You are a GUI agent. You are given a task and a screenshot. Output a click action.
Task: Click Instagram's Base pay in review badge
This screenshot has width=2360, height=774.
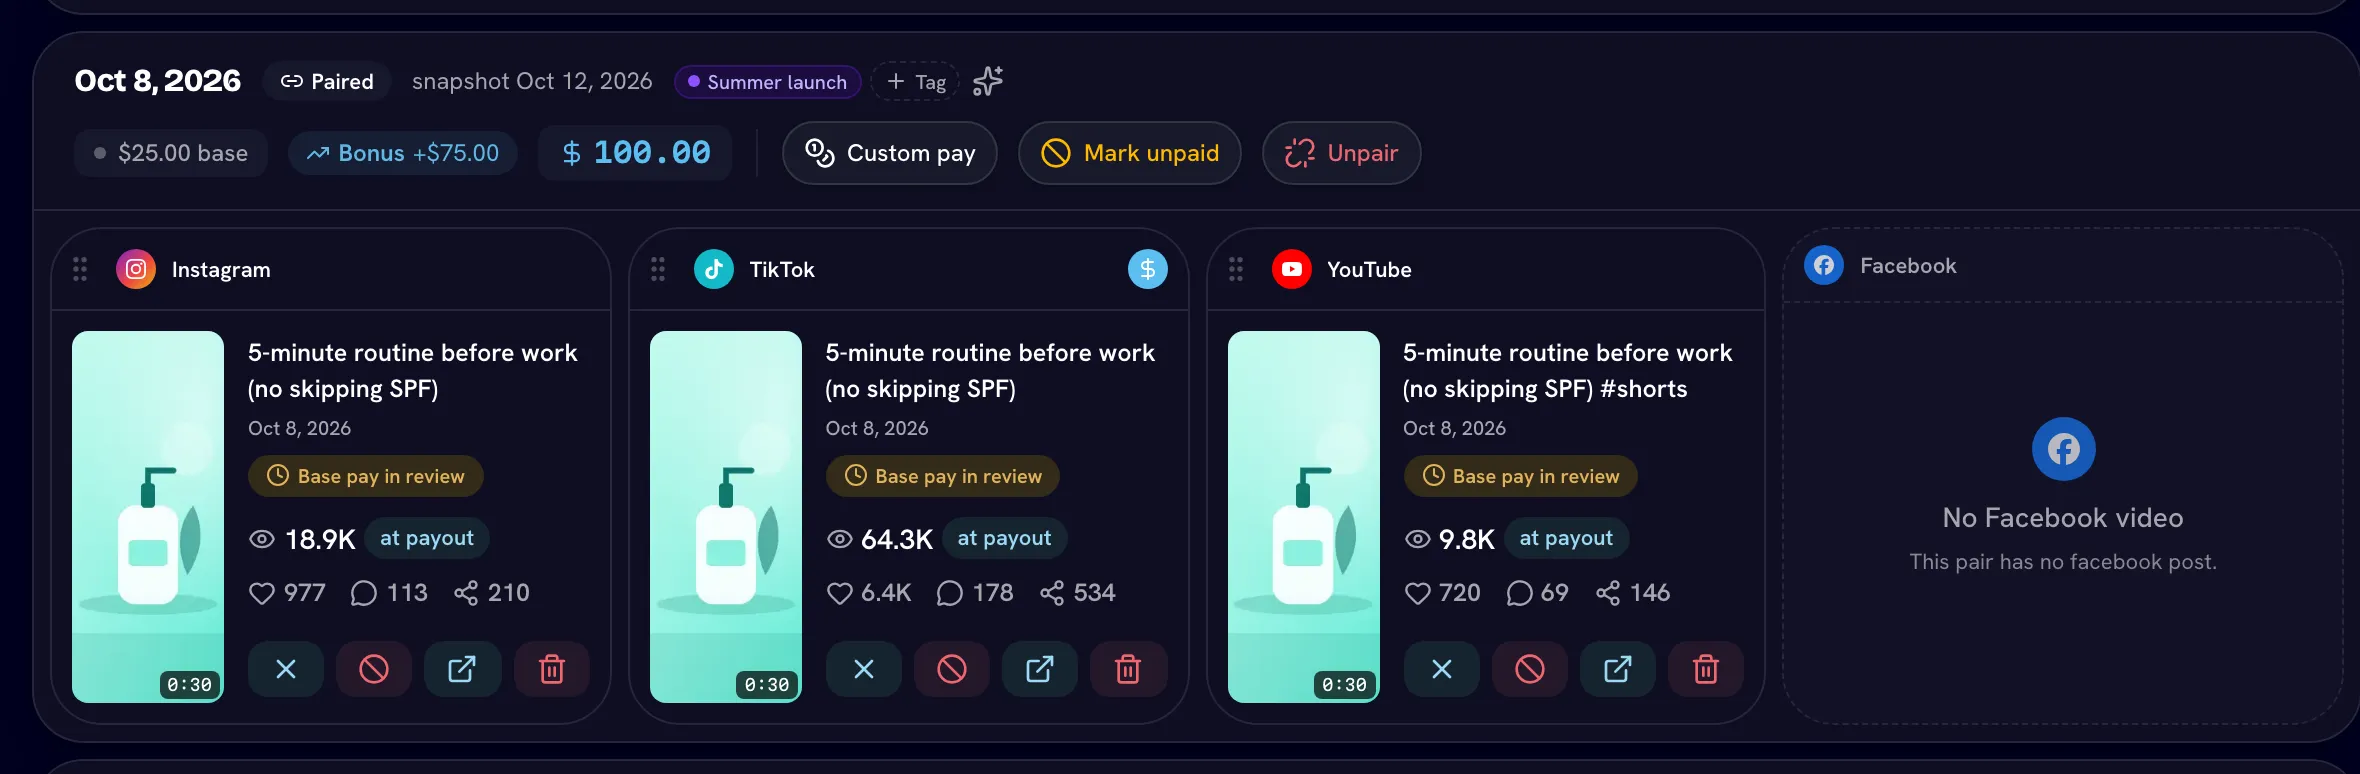tap(366, 476)
